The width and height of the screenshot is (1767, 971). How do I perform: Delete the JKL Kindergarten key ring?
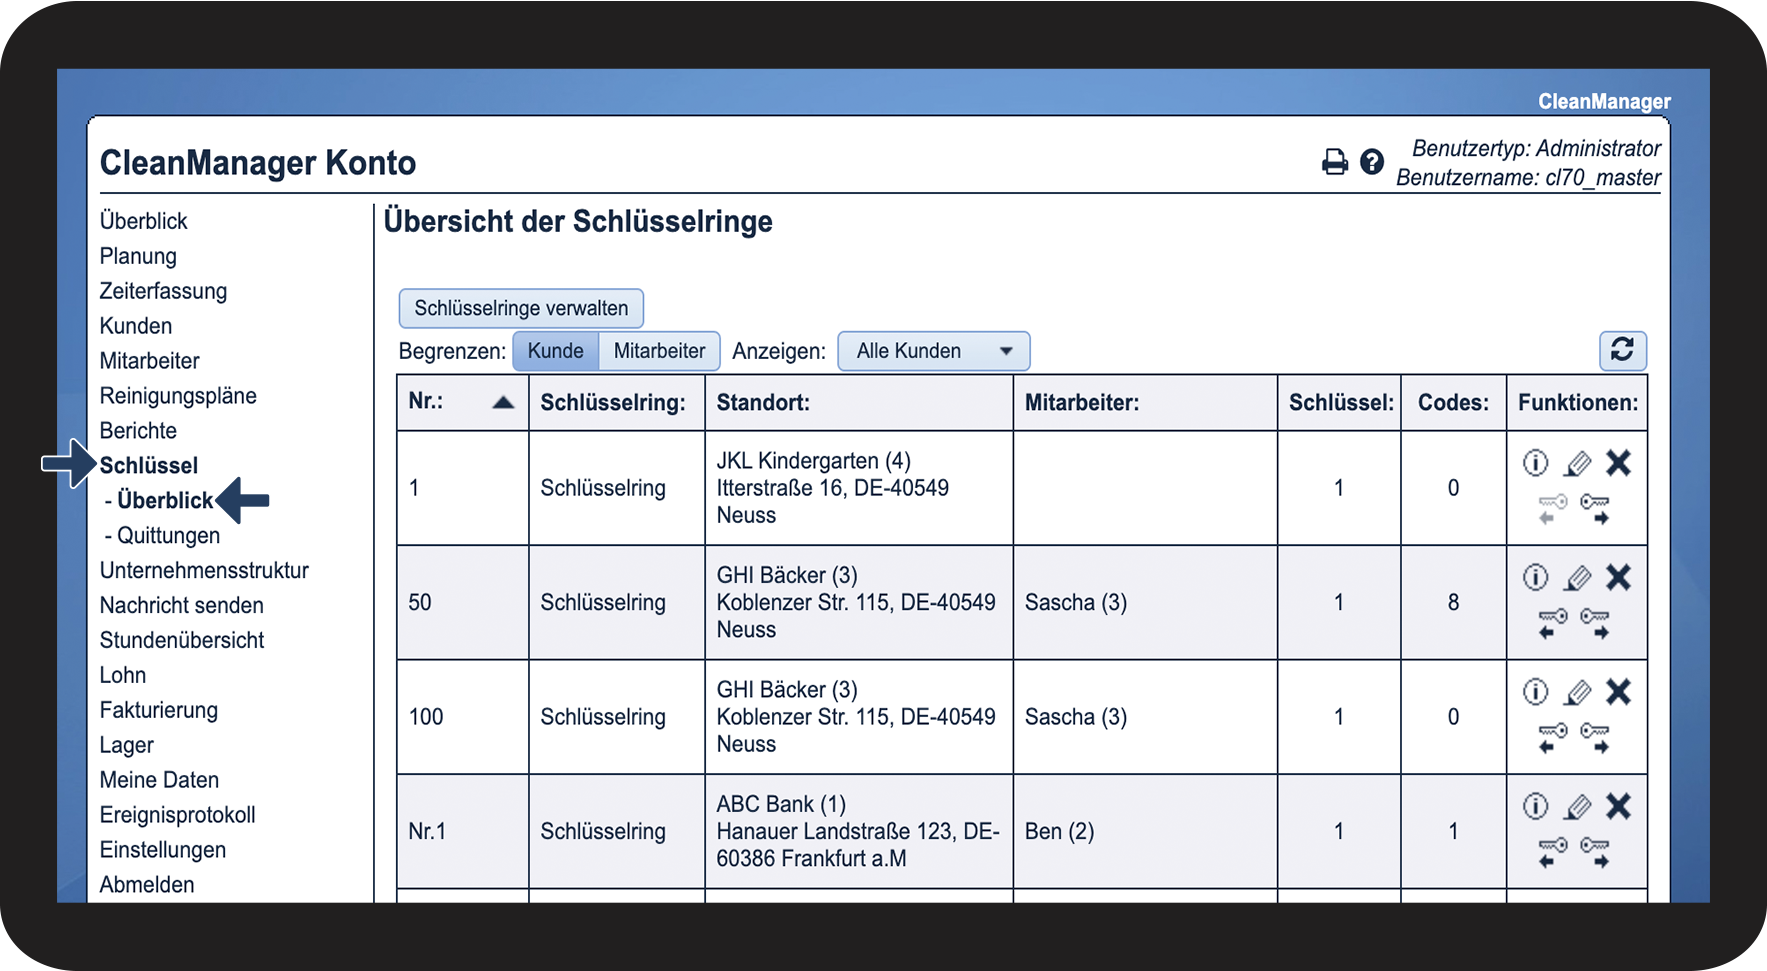[x=1618, y=463]
